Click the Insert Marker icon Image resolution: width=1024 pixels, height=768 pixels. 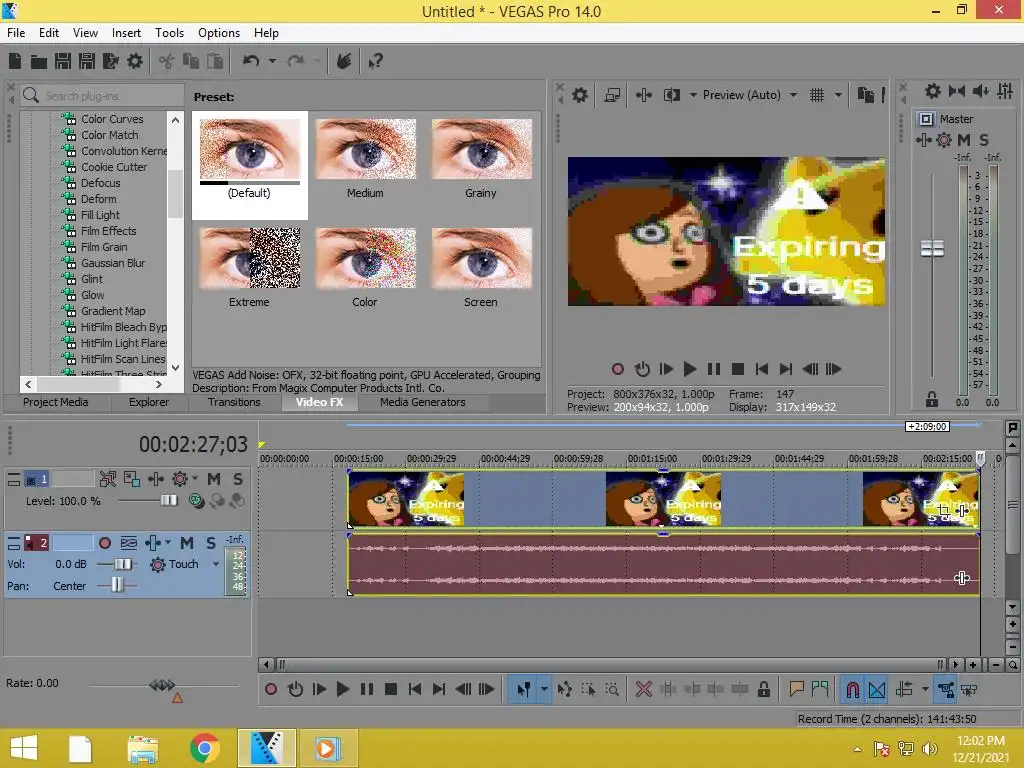point(795,689)
